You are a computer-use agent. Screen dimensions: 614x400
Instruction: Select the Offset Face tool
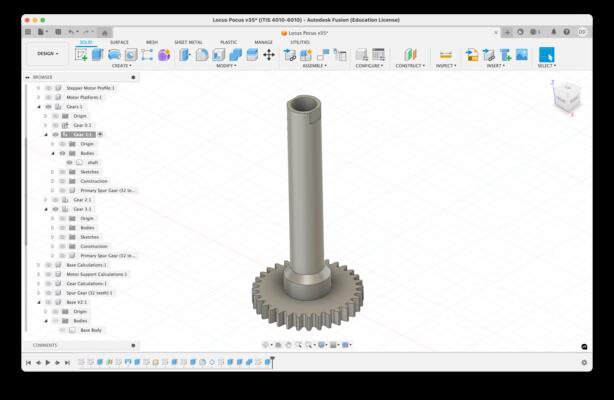[252, 54]
